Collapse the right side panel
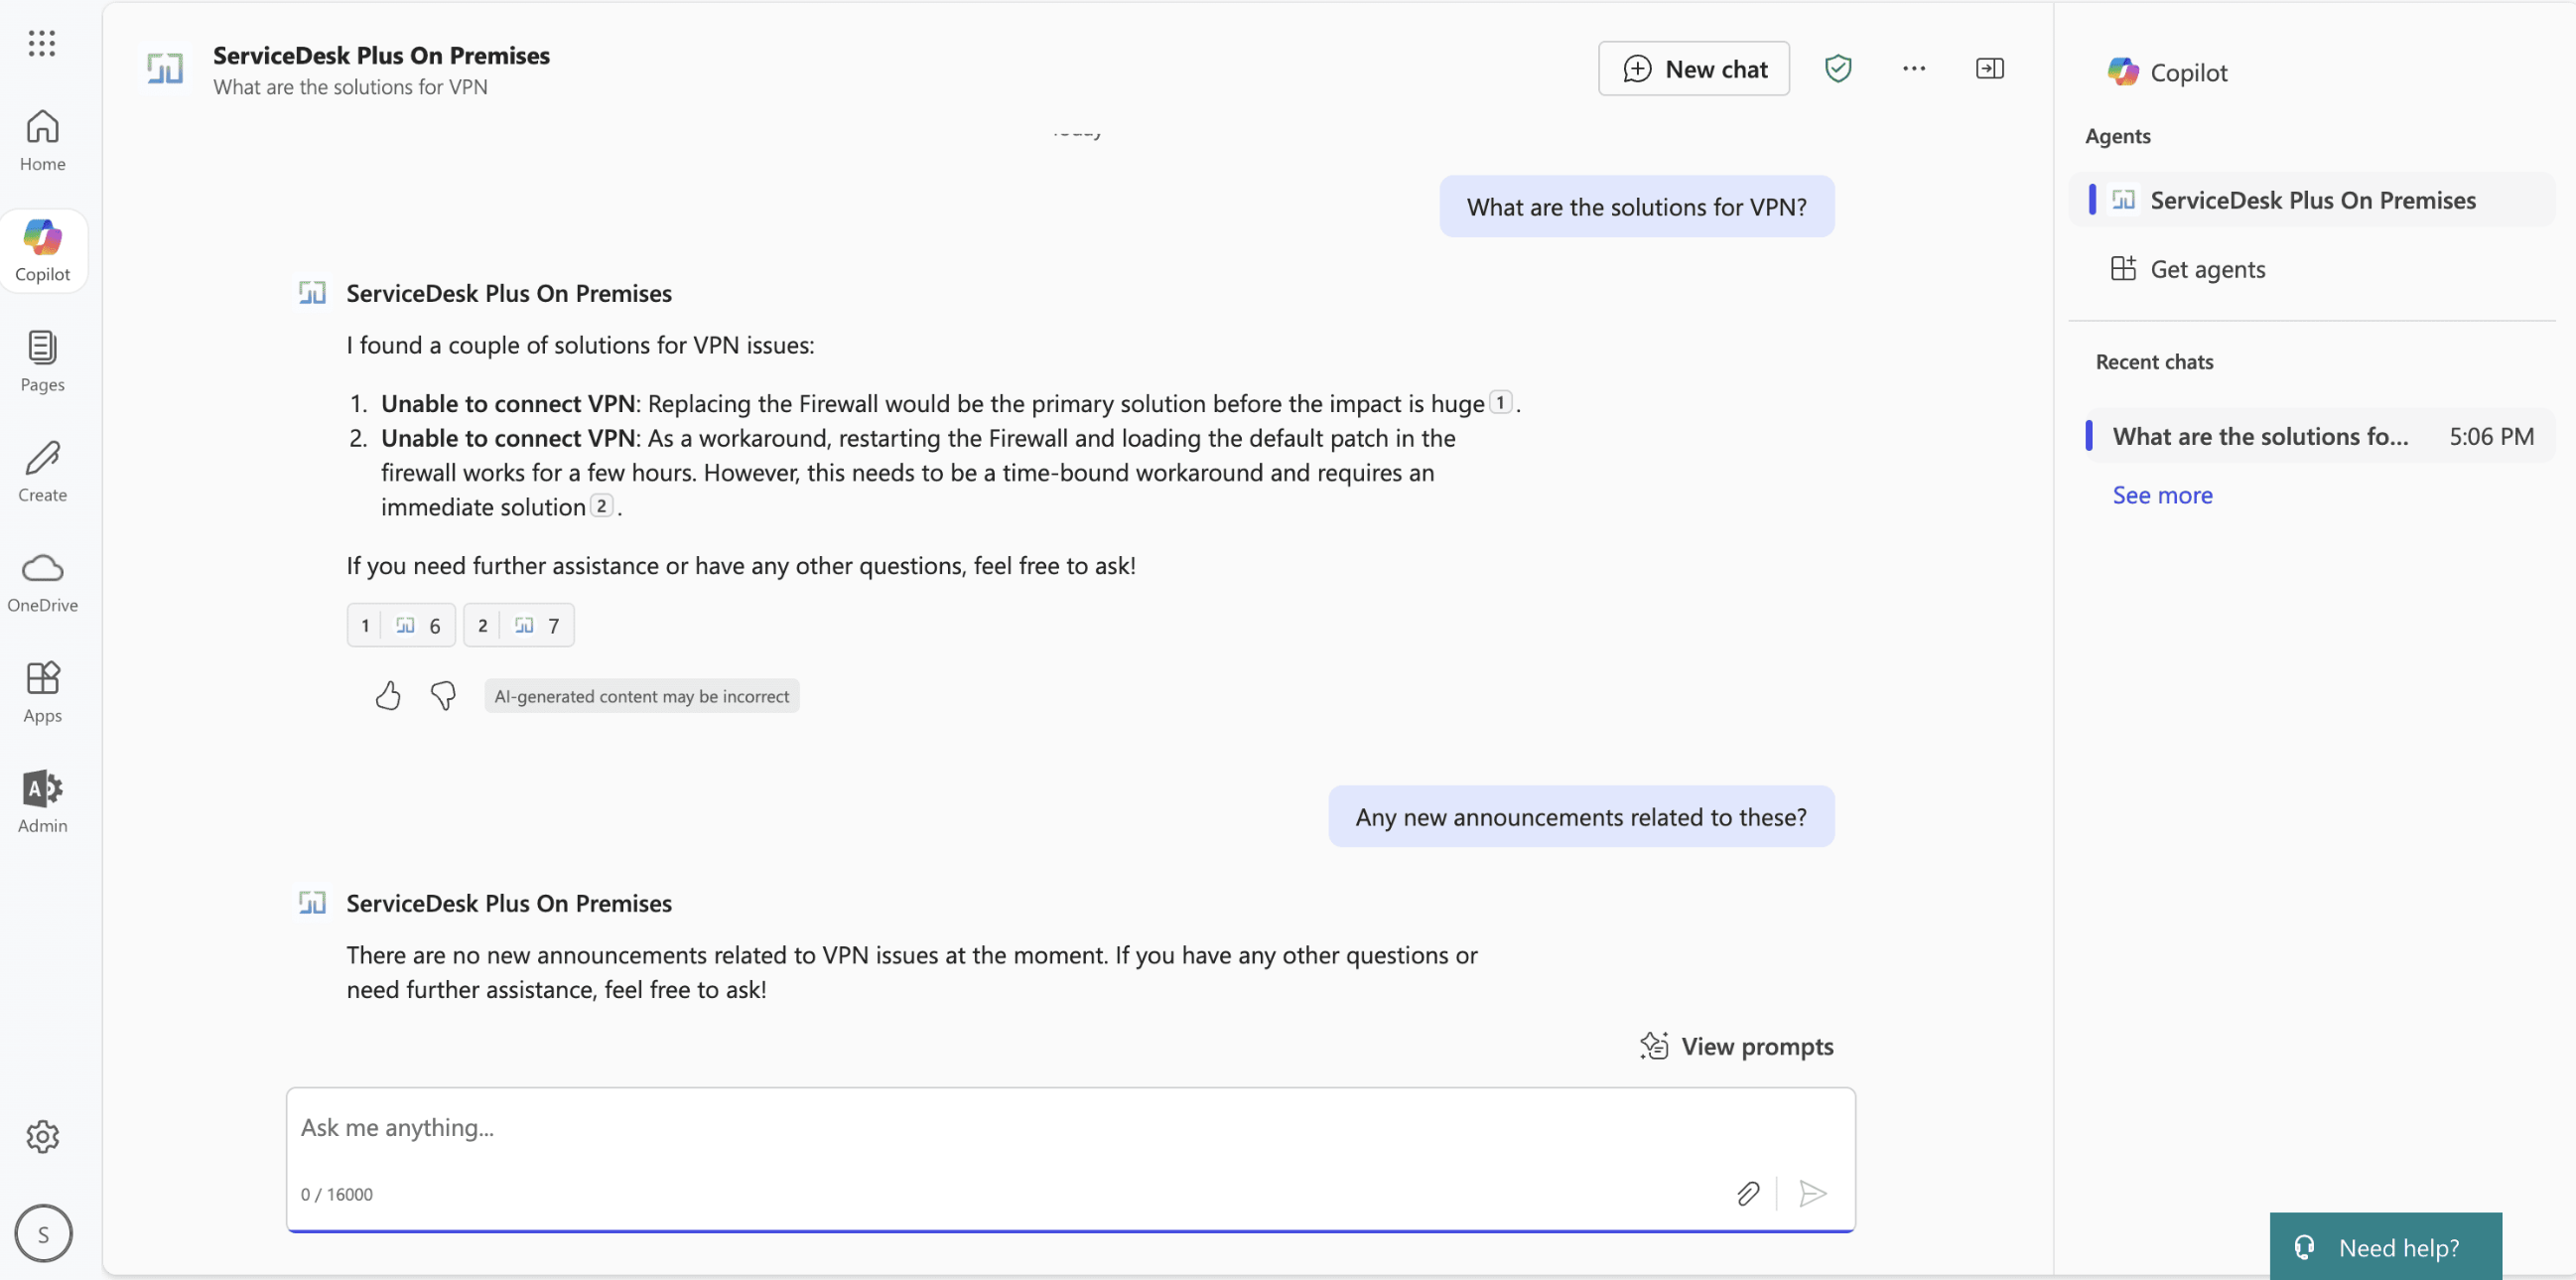Viewport: 2576px width, 1280px height. coord(1990,68)
